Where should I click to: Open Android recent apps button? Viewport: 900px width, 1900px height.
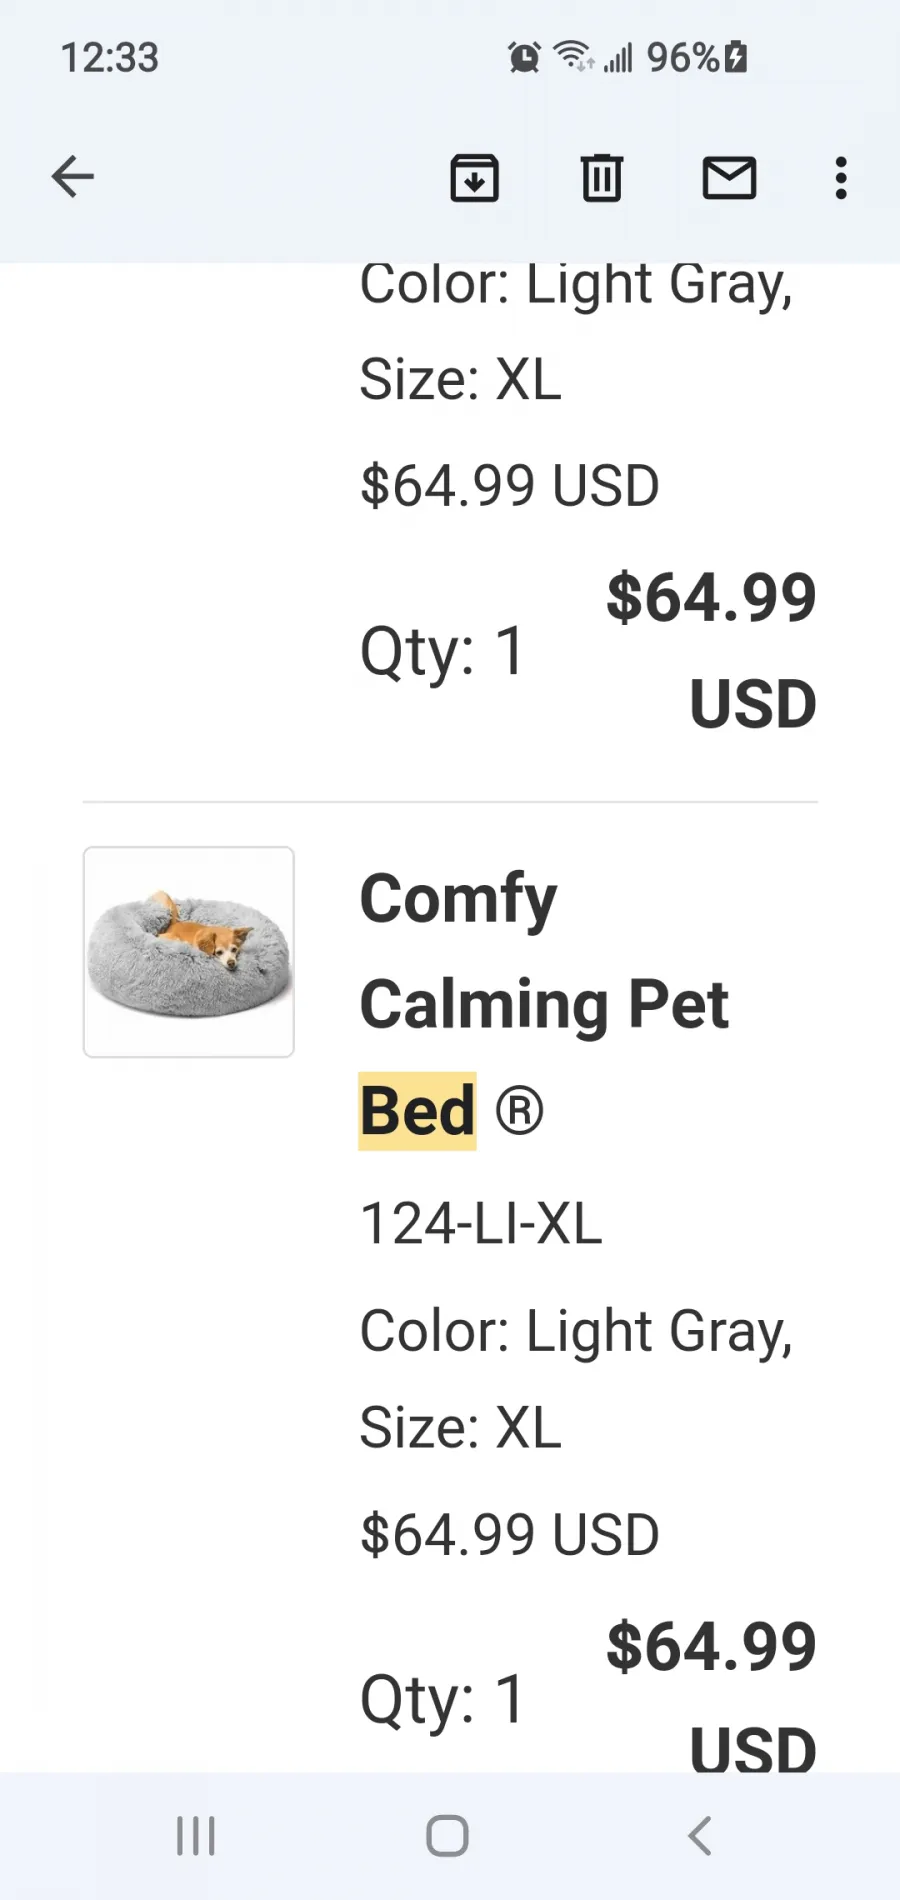196,1836
